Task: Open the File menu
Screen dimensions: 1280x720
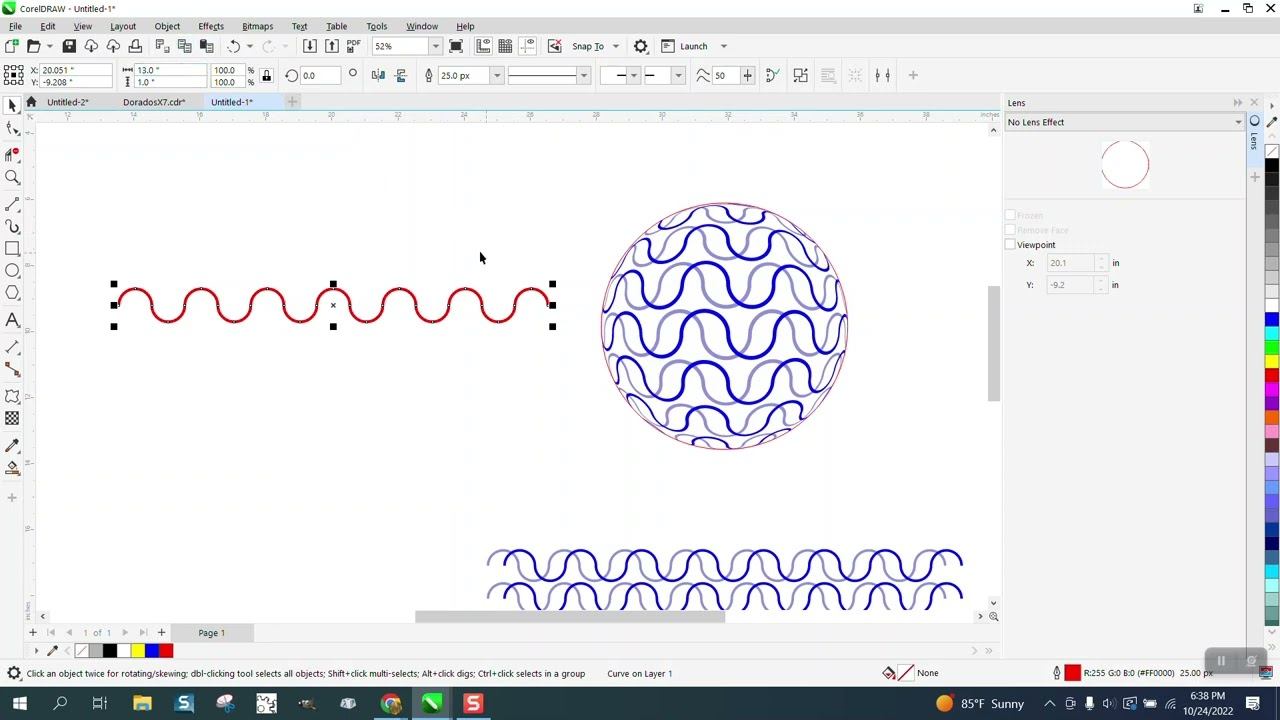Action: 15,26
